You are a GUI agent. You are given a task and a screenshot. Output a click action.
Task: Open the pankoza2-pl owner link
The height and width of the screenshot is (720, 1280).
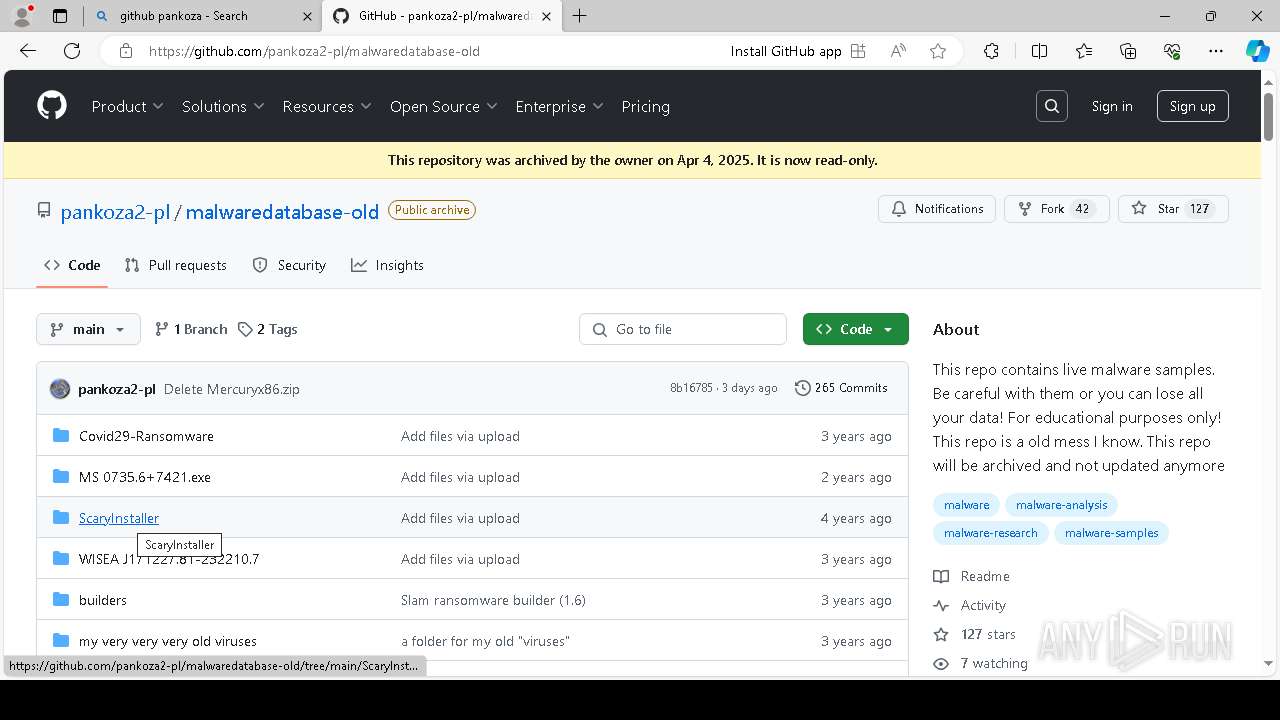pyautogui.click(x=116, y=211)
